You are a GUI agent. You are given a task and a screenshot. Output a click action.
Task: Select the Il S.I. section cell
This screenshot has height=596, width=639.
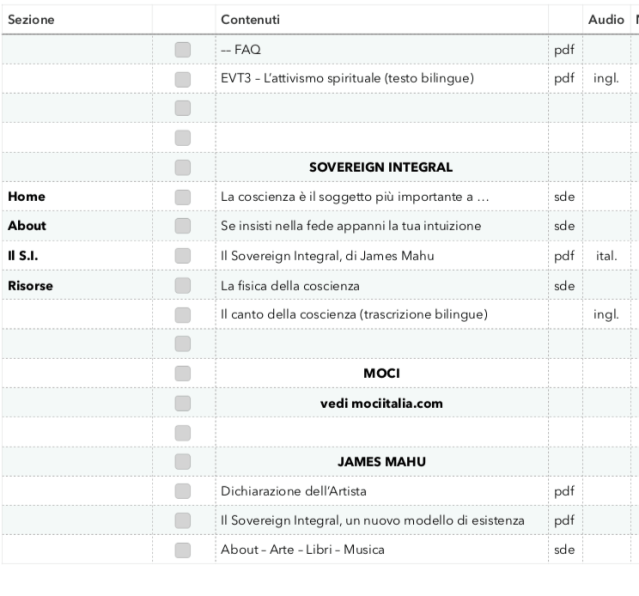pyautogui.click(x=23, y=256)
